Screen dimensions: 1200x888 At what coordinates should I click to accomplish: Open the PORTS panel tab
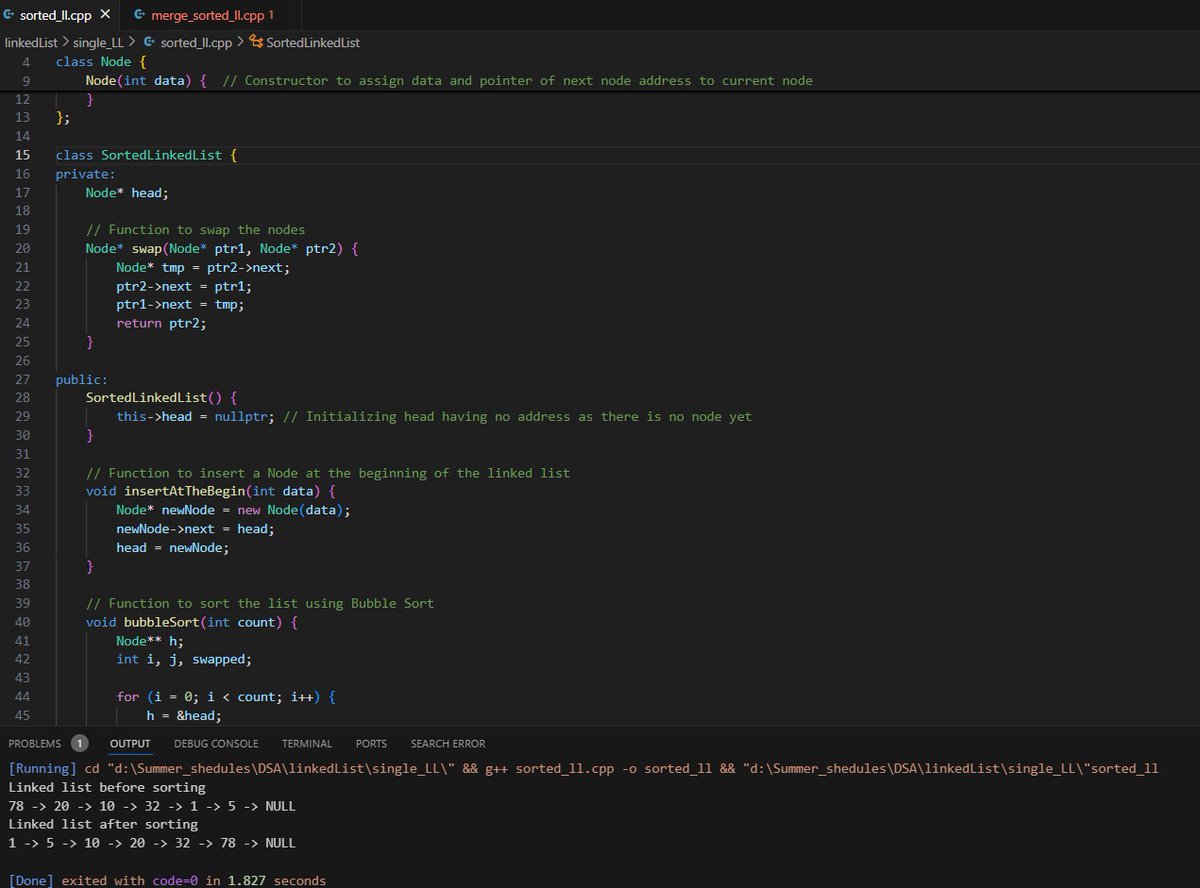371,744
